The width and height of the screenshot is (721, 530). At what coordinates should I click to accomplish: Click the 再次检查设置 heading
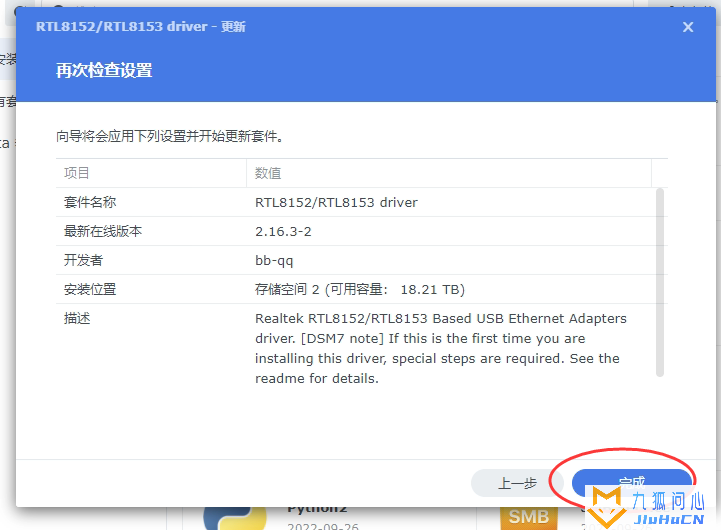click(x=104, y=70)
